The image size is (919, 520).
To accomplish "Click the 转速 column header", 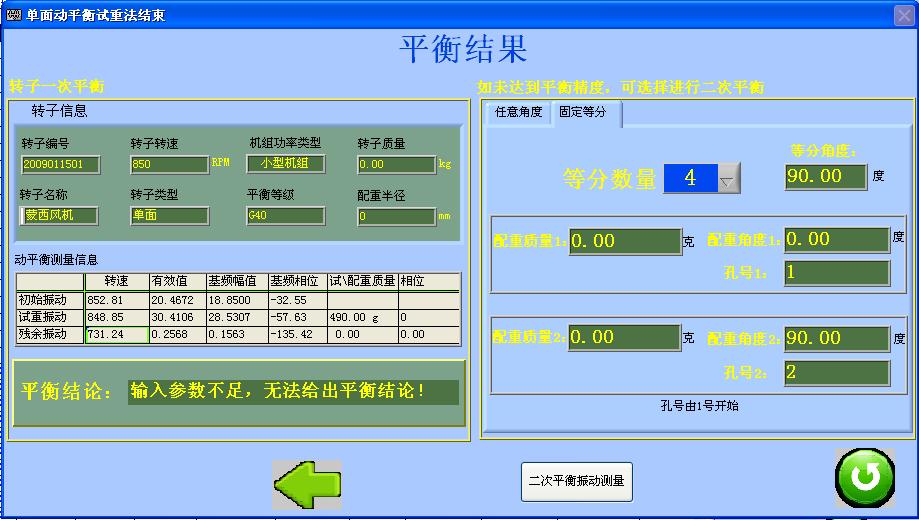I will coord(117,281).
